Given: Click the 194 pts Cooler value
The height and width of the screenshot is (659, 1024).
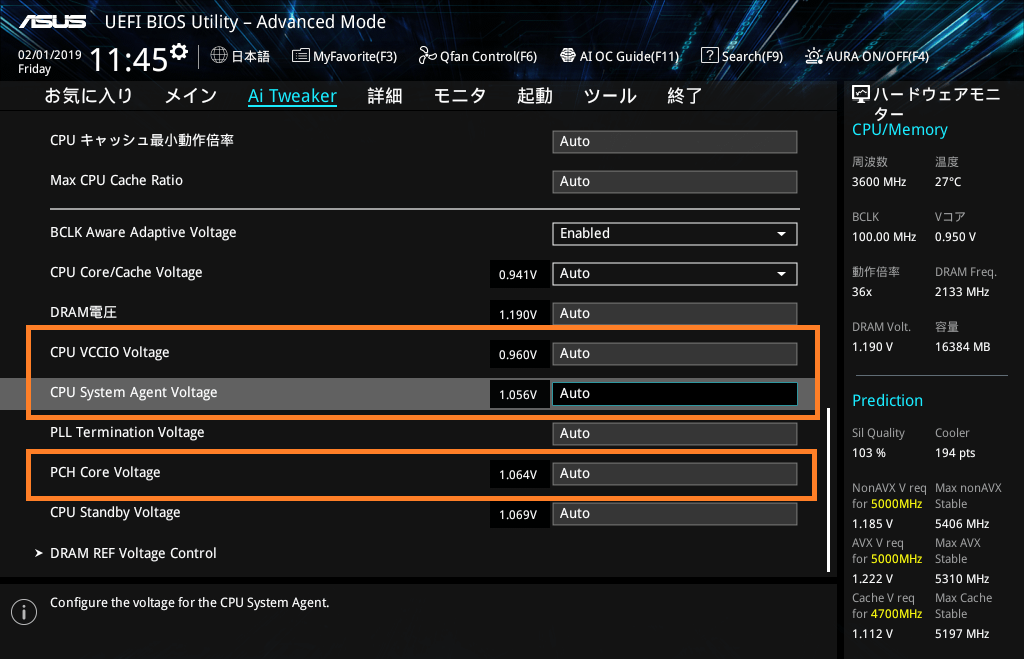Looking at the screenshot, I should [955, 453].
